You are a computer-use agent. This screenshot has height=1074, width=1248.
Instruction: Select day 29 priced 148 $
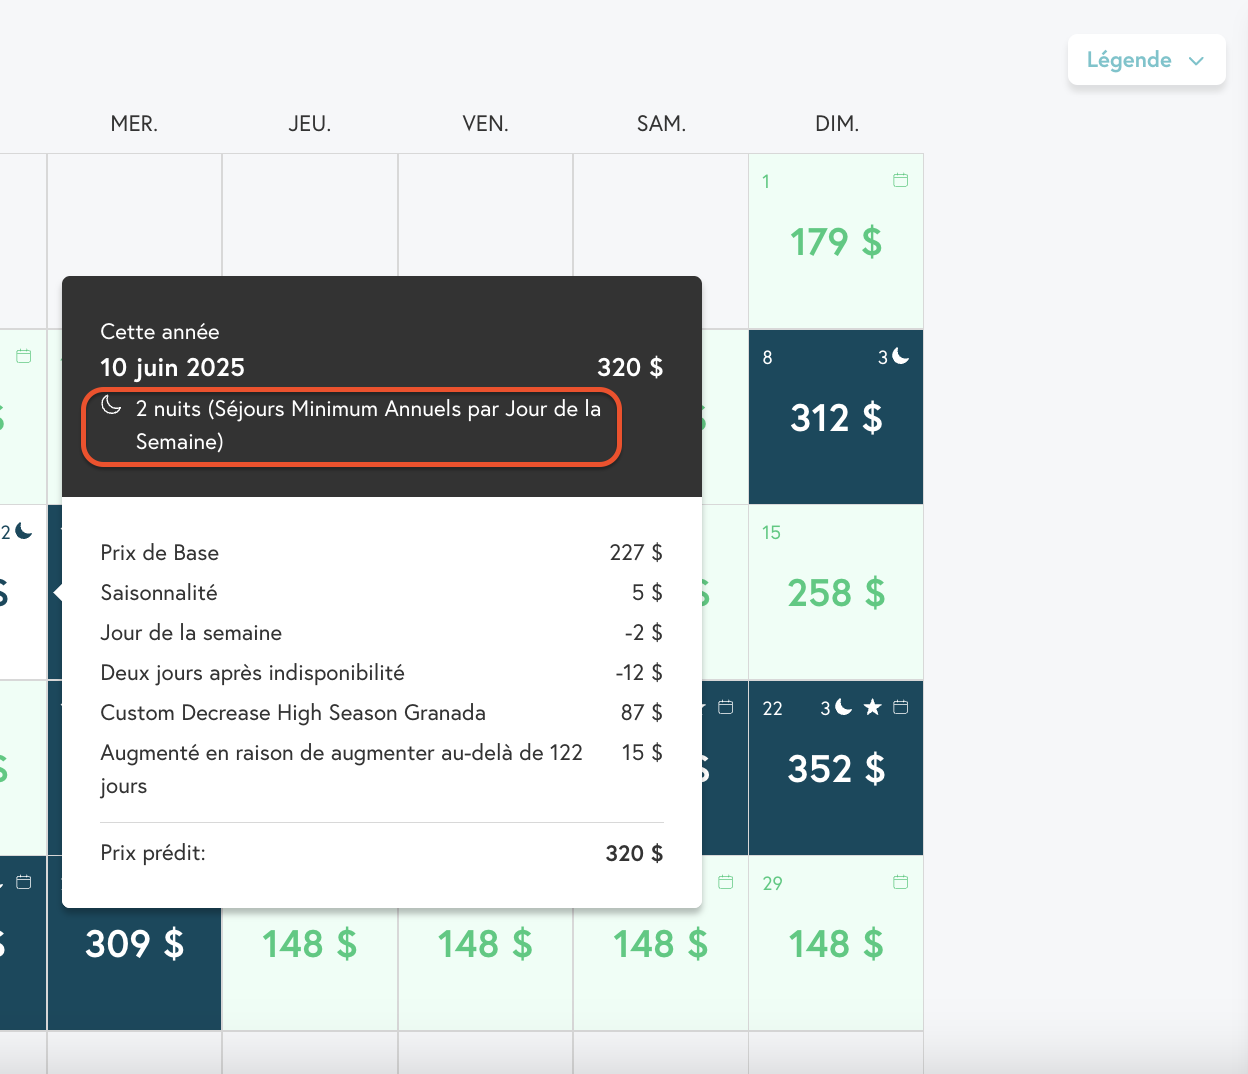tap(836, 943)
